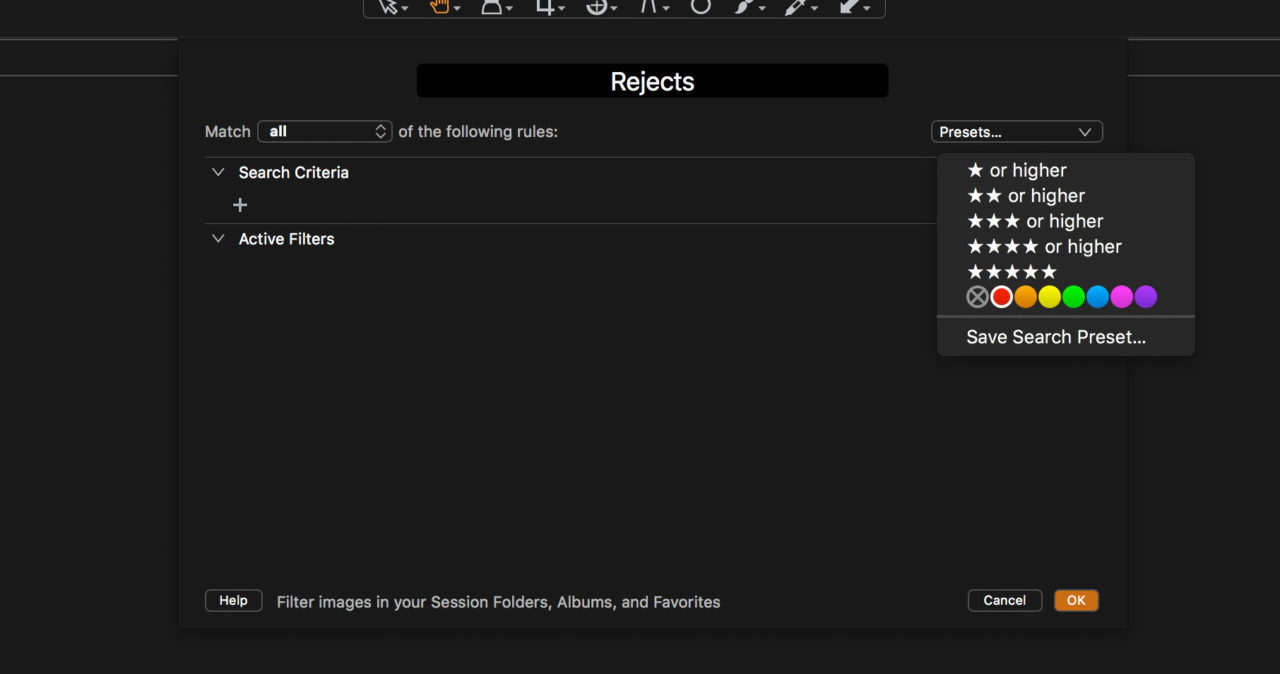Pick the red color tag

pyautogui.click(x=1001, y=297)
